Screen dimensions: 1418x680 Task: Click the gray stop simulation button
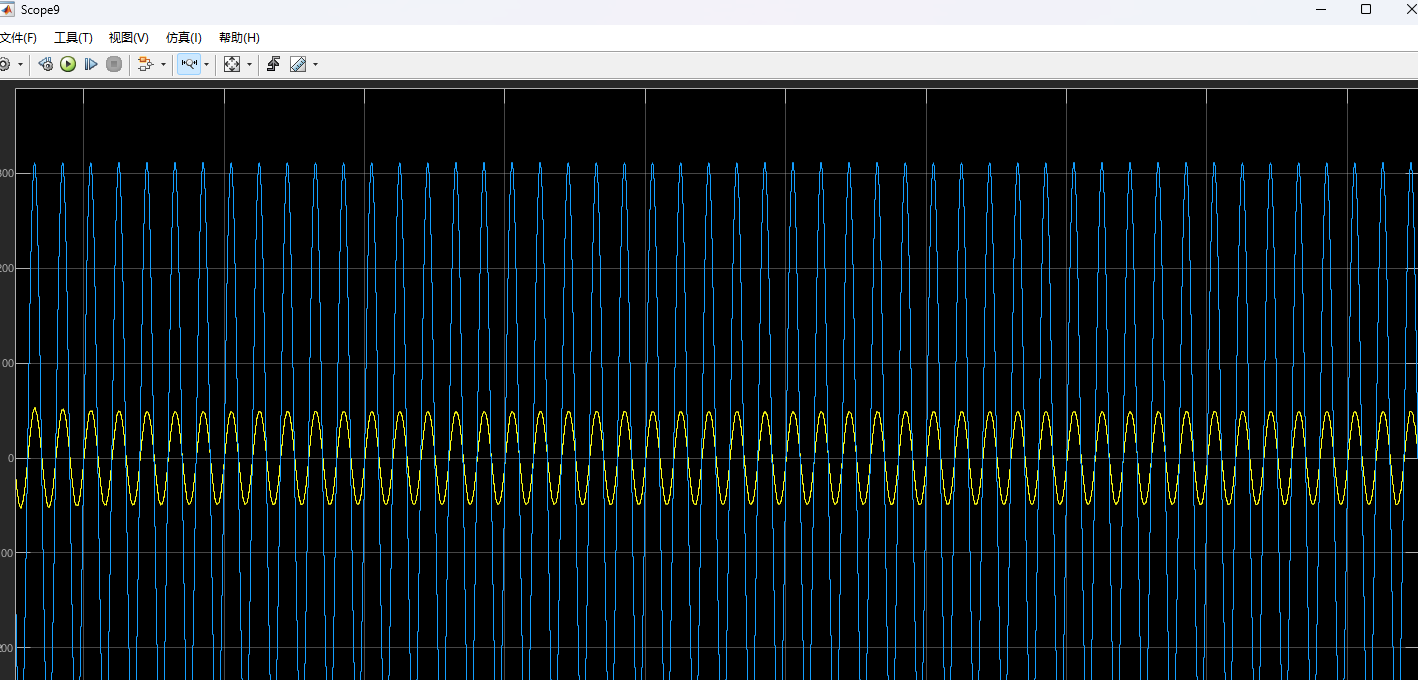(x=114, y=64)
